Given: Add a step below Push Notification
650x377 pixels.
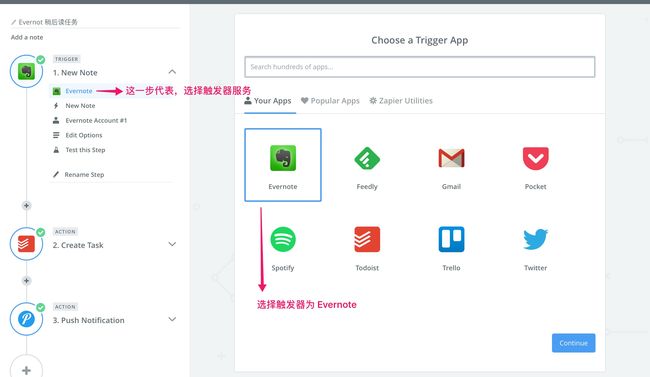Looking at the screenshot, I should 26,370.
